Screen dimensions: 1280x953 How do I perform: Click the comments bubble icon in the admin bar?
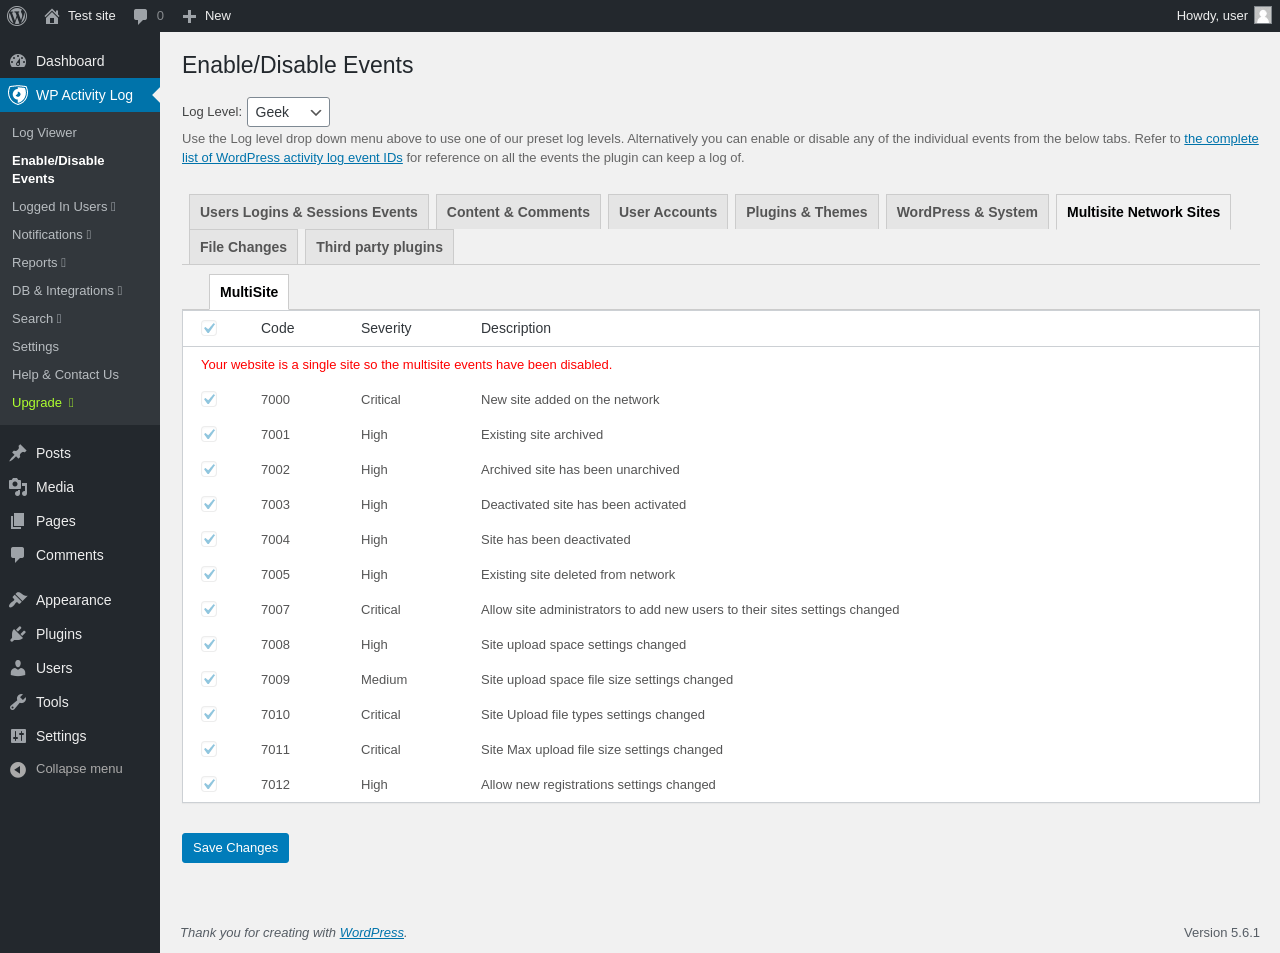click(x=141, y=16)
